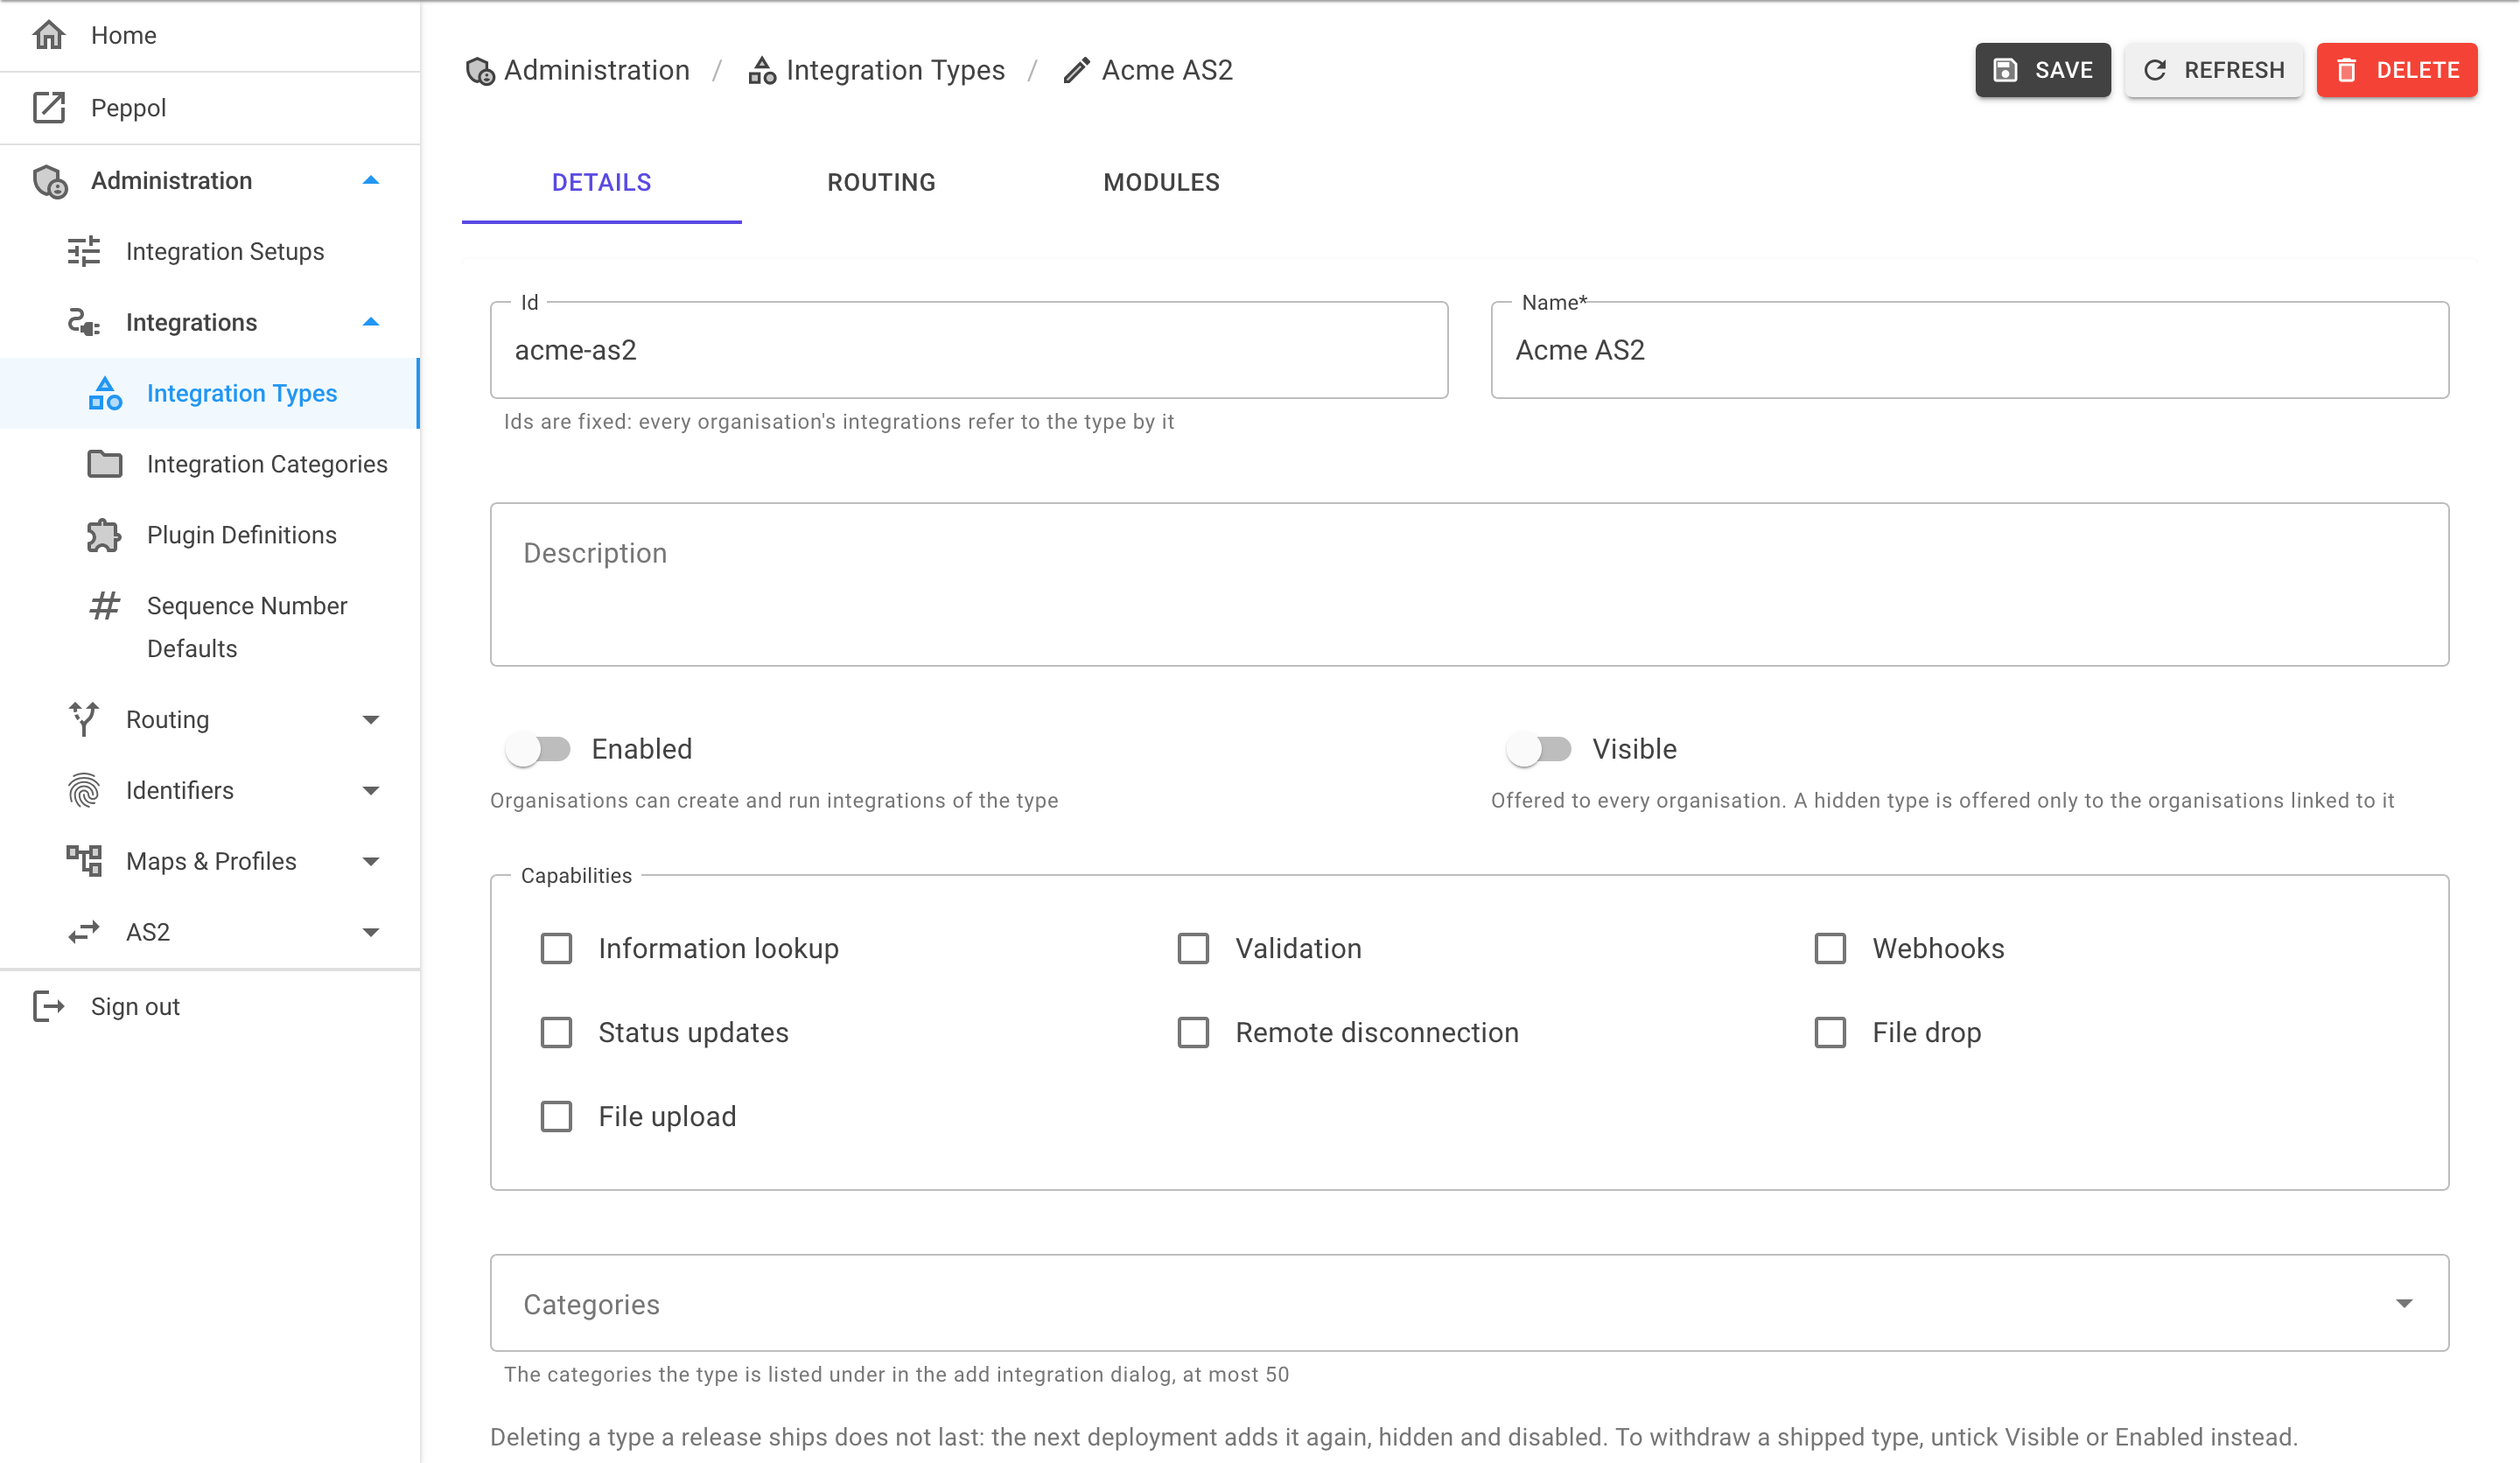Check the Validation capability
Screen dimensions: 2520x1463
[x=1193, y=948]
